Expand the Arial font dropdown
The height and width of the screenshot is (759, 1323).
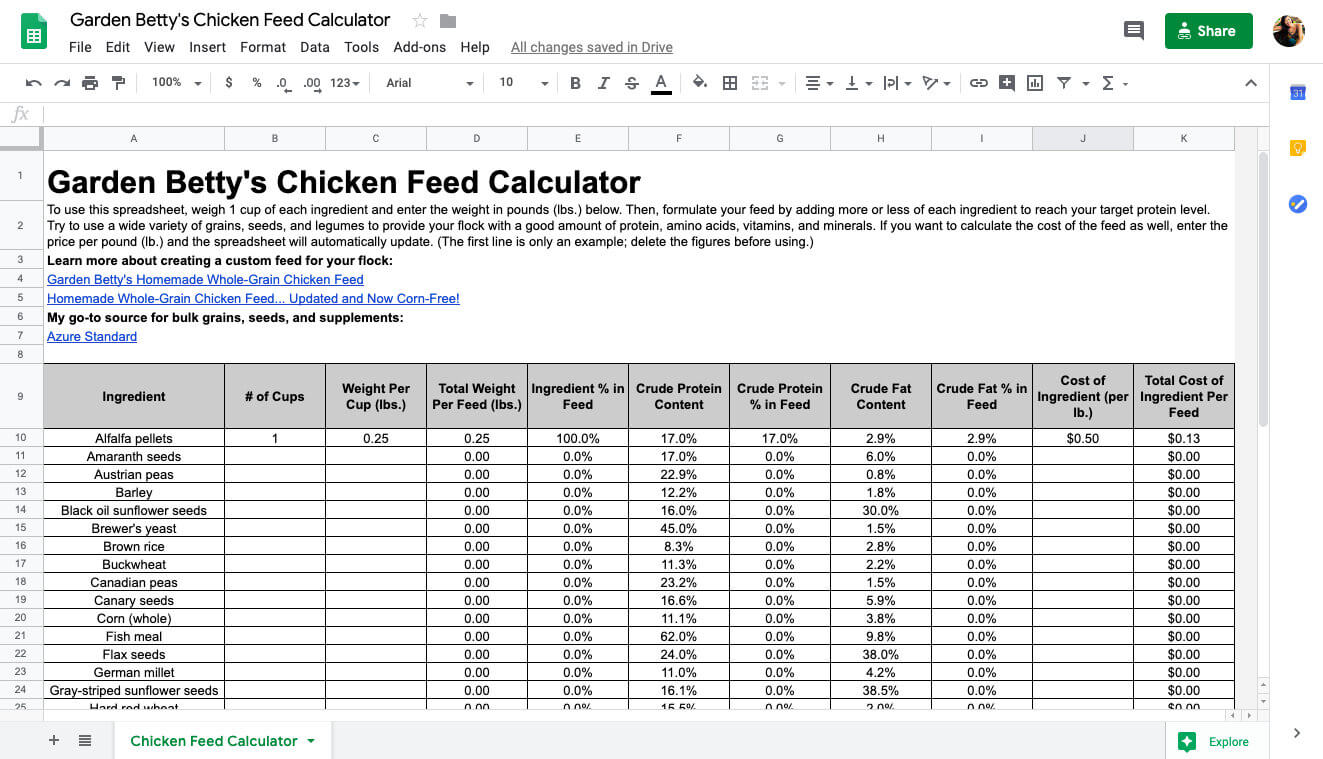[x=429, y=83]
